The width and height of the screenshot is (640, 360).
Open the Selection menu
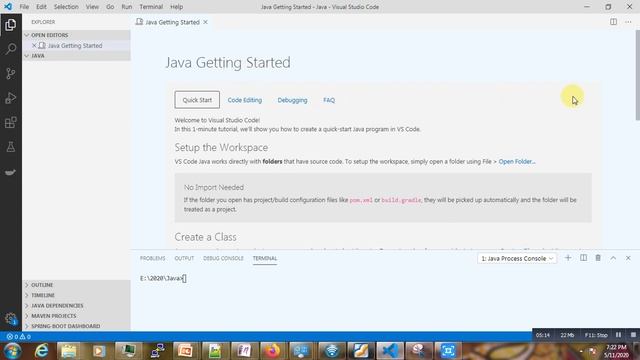[66, 7]
